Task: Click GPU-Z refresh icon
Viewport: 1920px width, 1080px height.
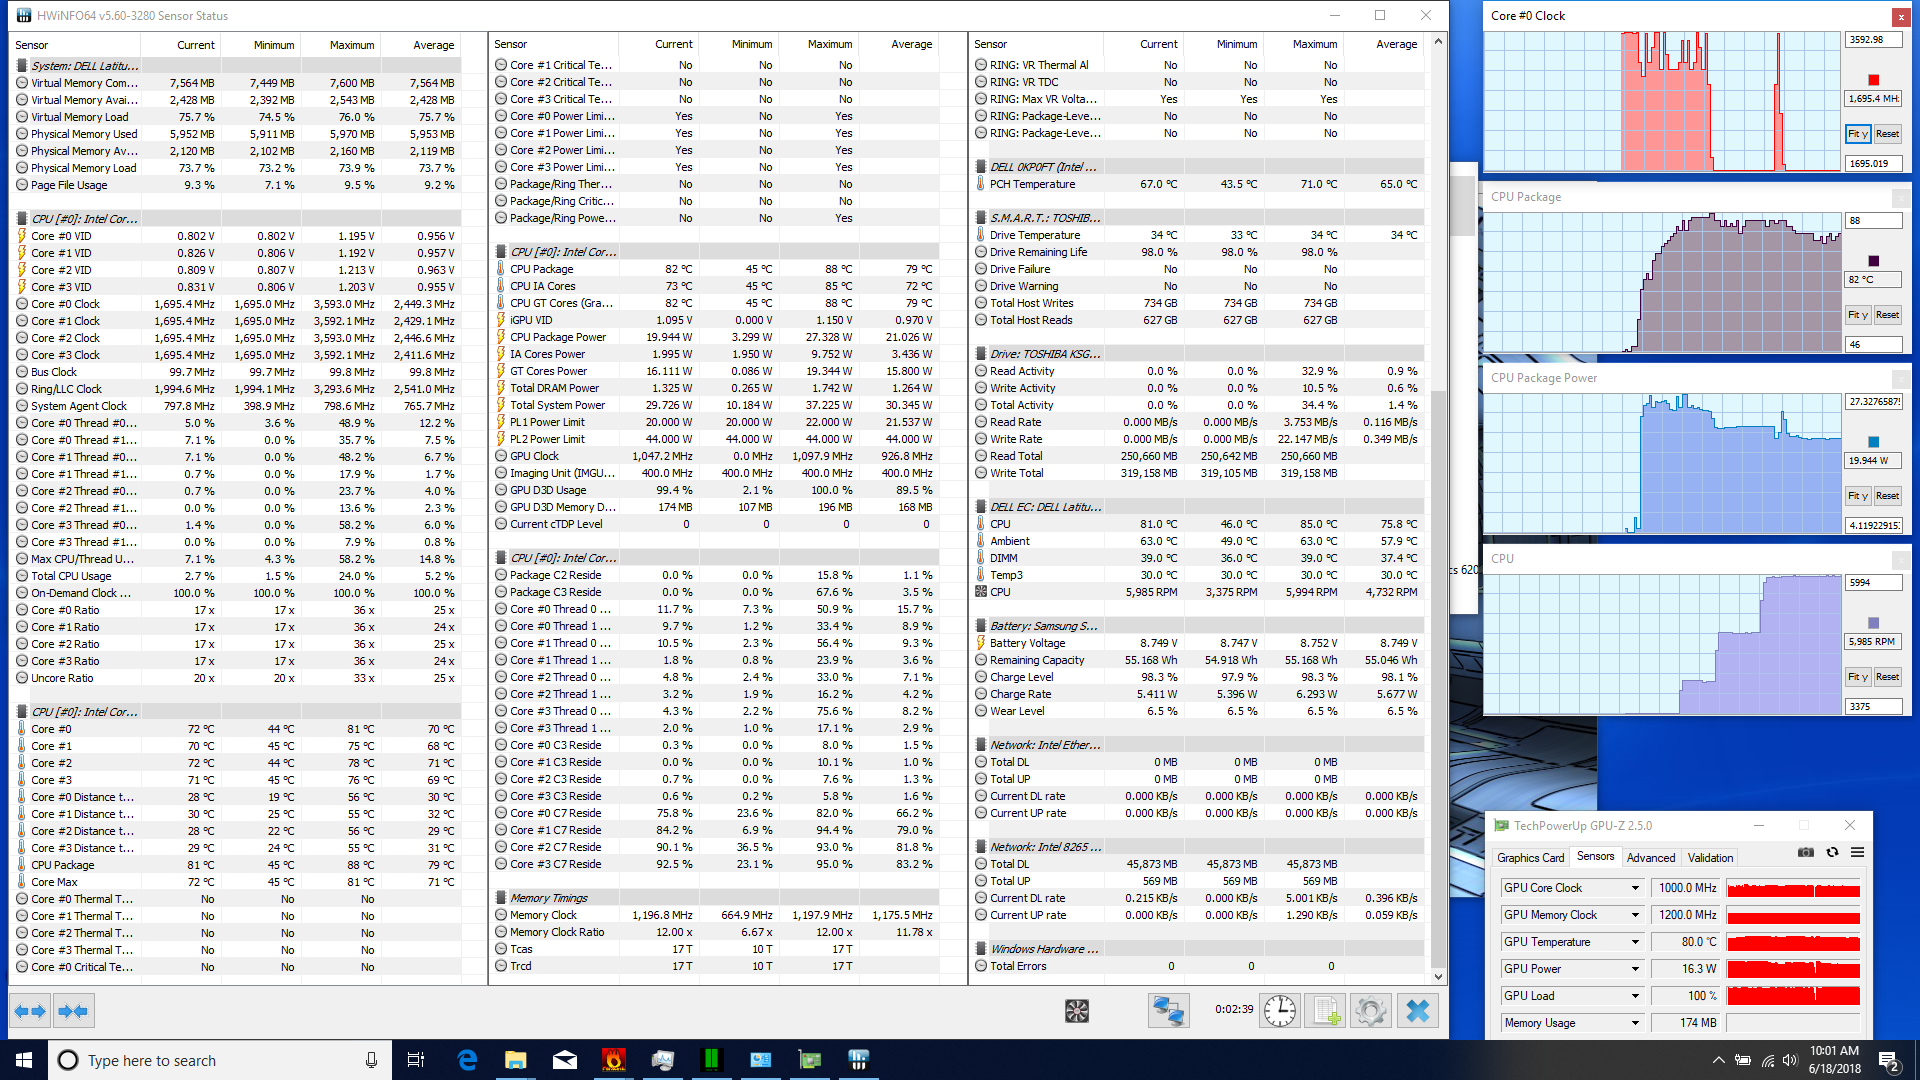Action: 1832,853
